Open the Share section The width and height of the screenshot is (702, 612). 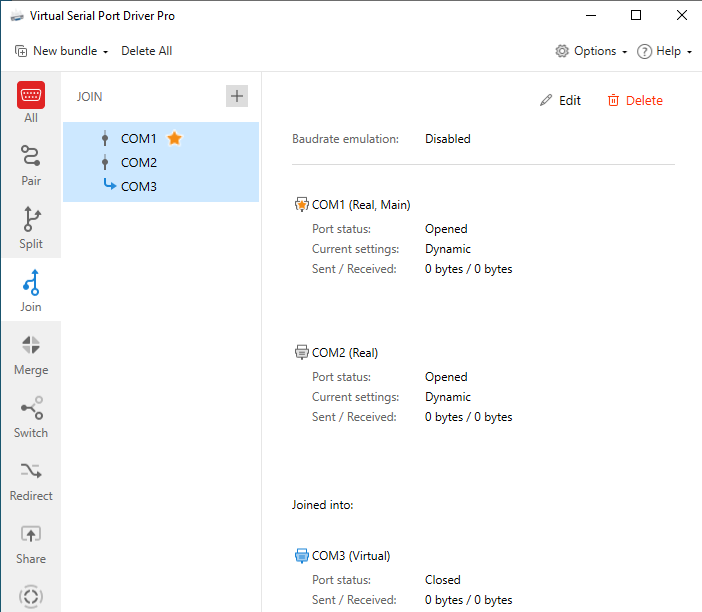(31, 543)
